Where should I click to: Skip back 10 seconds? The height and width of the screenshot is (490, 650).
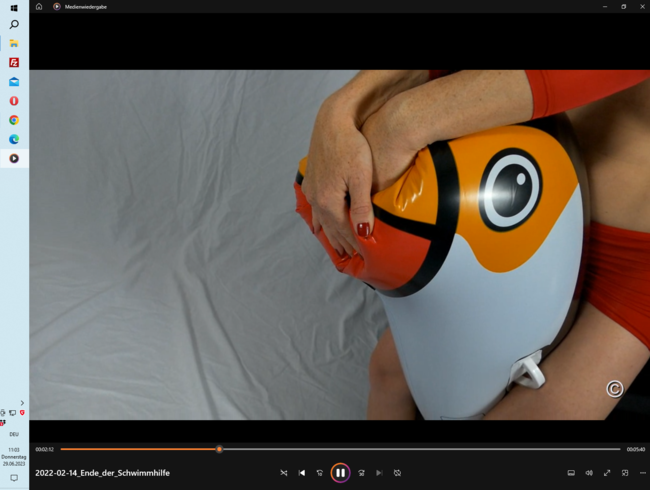coord(320,473)
